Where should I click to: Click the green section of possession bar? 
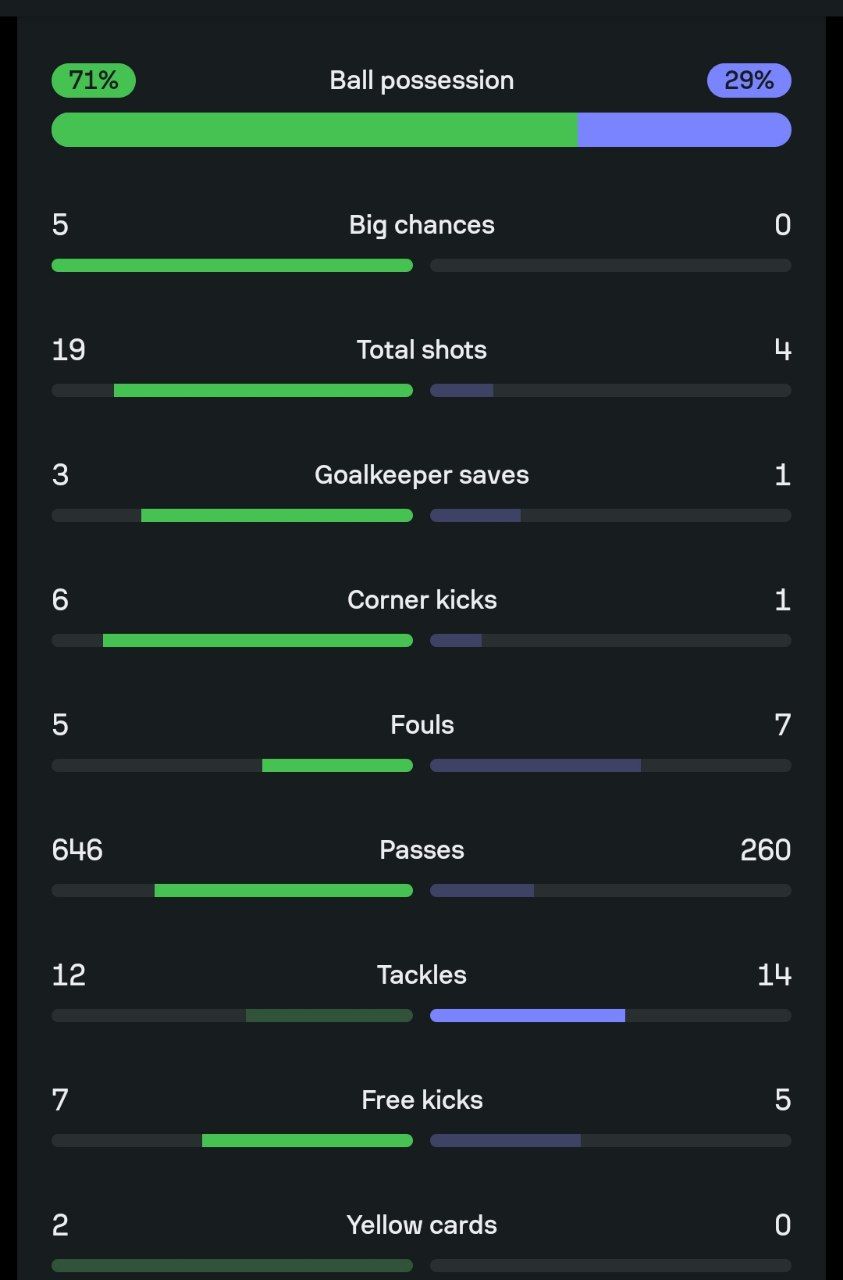[314, 130]
